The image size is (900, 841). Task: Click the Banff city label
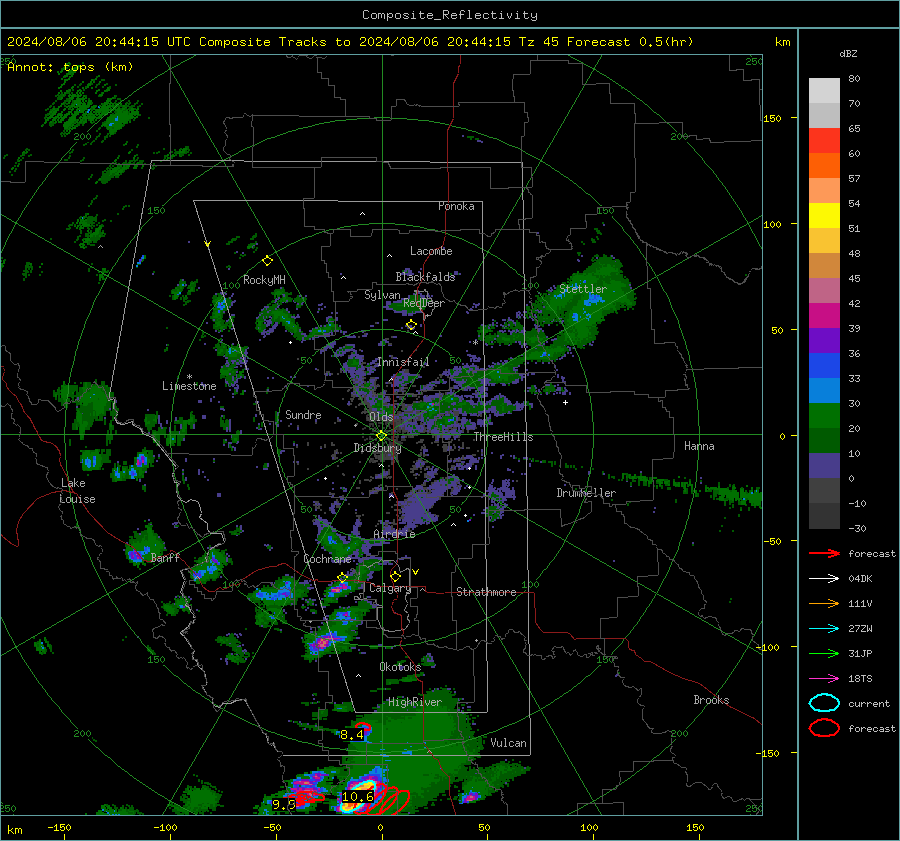(165, 557)
